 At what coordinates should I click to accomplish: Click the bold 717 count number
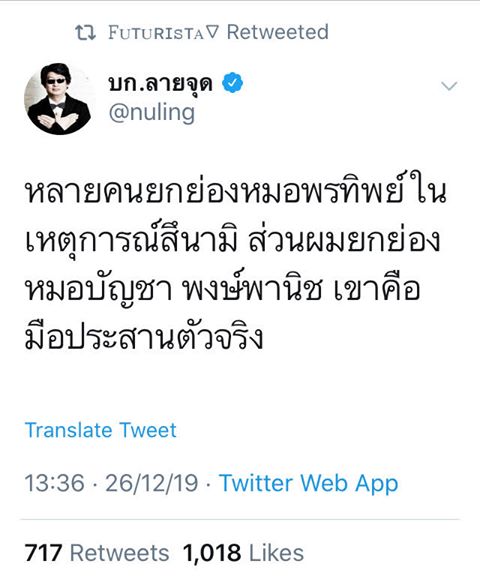[43, 553]
